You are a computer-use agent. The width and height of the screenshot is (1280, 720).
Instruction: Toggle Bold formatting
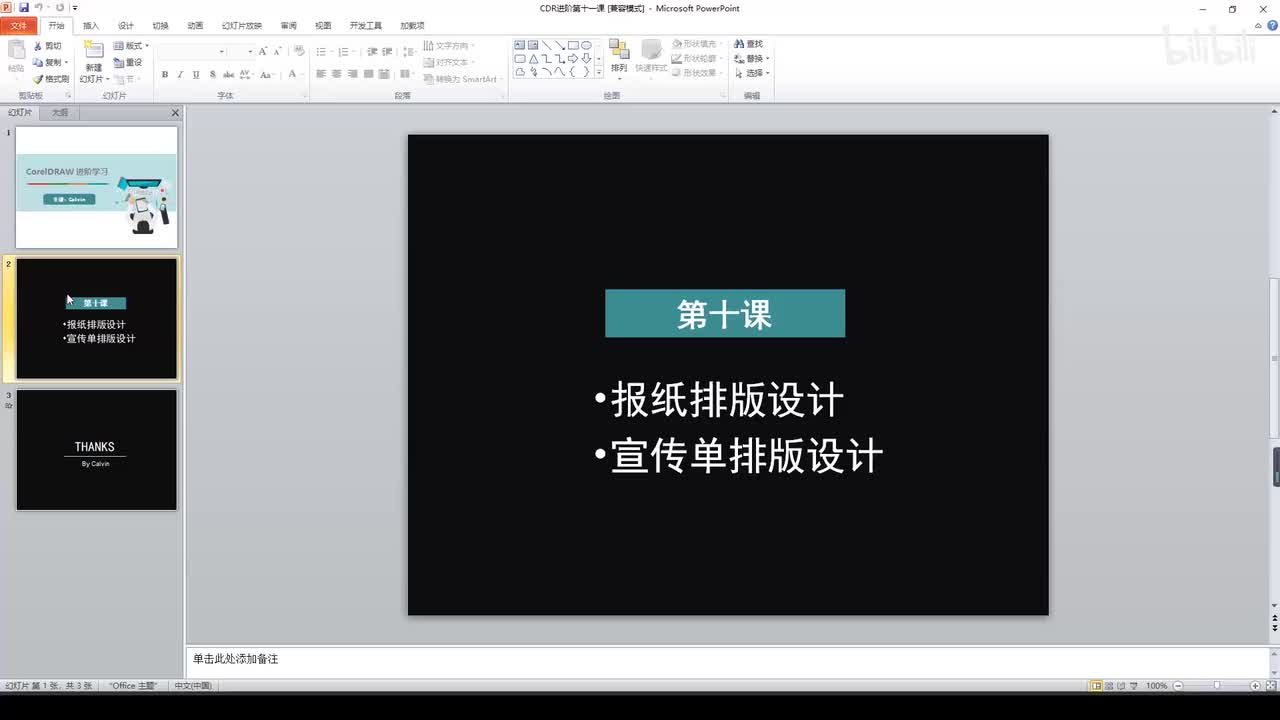pyautogui.click(x=165, y=74)
